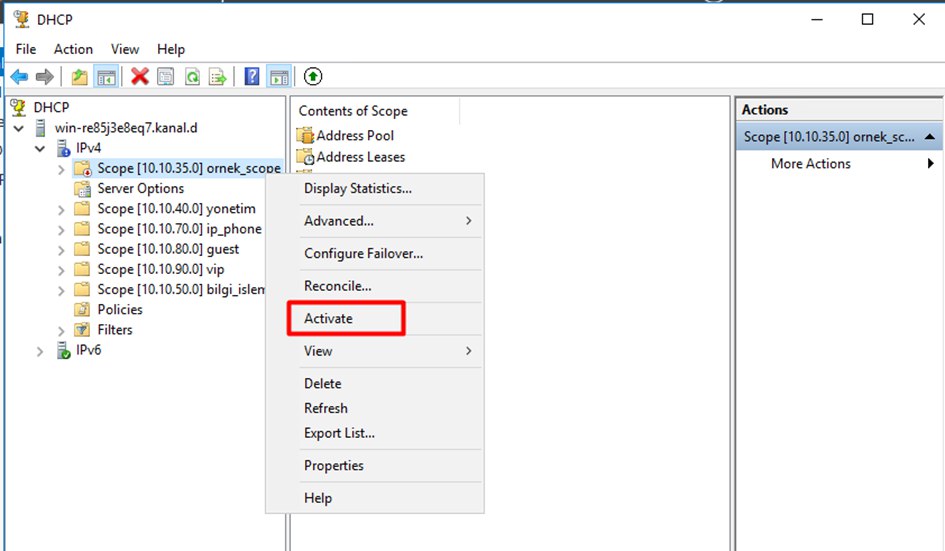The width and height of the screenshot is (945, 551).
Task: Click the red Delete X toolbar icon
Action: tap(140, 77)
